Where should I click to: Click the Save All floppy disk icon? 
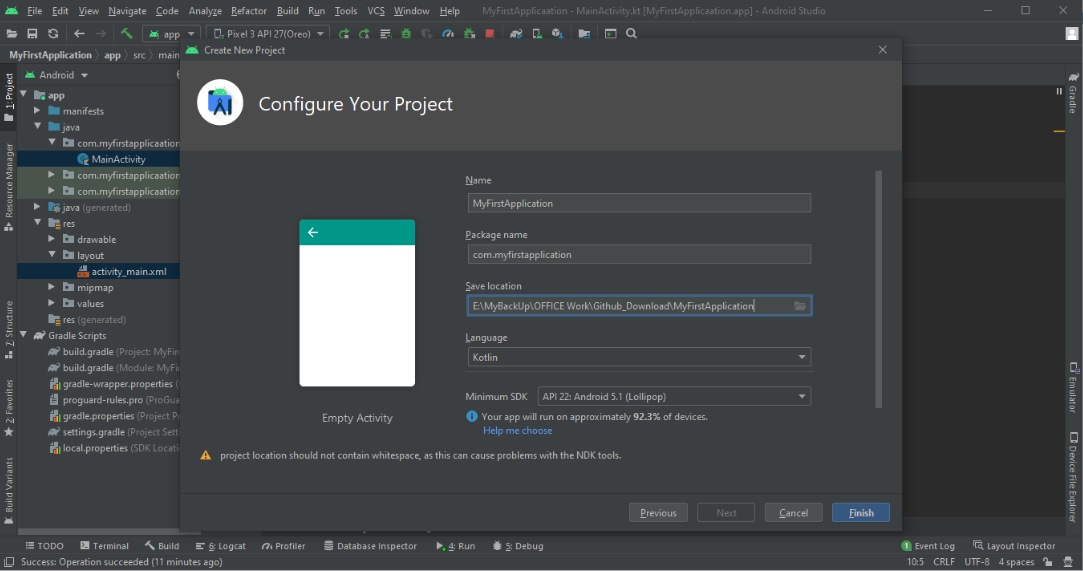pos(32,33)
